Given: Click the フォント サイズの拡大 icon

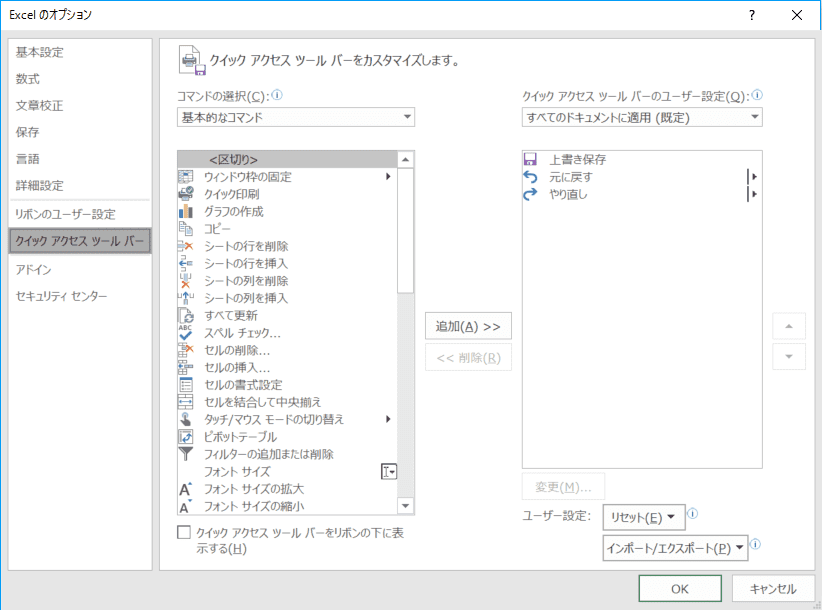Looking at the screenshot, I should pyautogui.click(x=186, y=488).
